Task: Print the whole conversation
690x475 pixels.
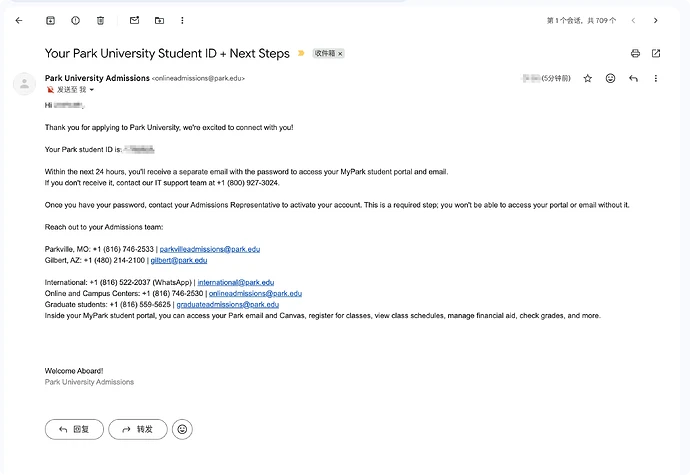Action: [635, 53]
